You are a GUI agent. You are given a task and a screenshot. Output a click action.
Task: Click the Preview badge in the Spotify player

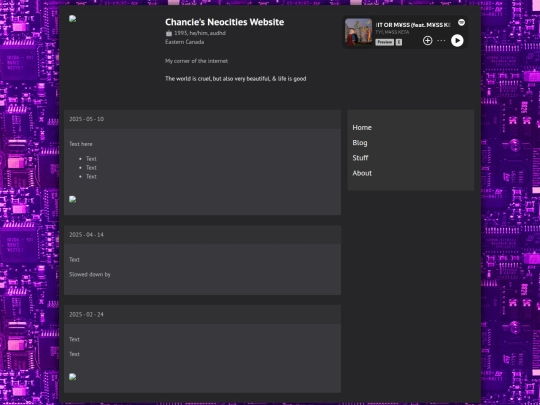point(384,42)
